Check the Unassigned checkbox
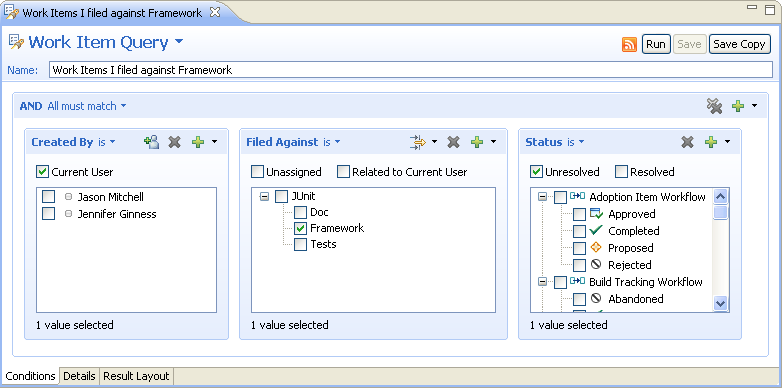Screen dimensions: 782x388 (x=257, y=172)
